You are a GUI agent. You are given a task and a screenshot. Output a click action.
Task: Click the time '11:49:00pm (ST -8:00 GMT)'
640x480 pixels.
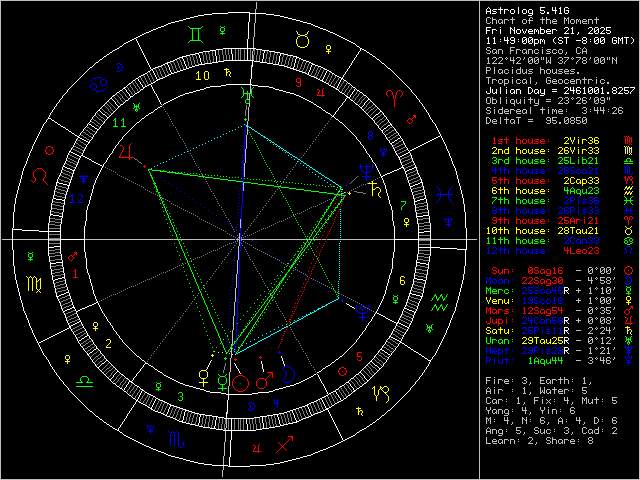tap(560, 41)
